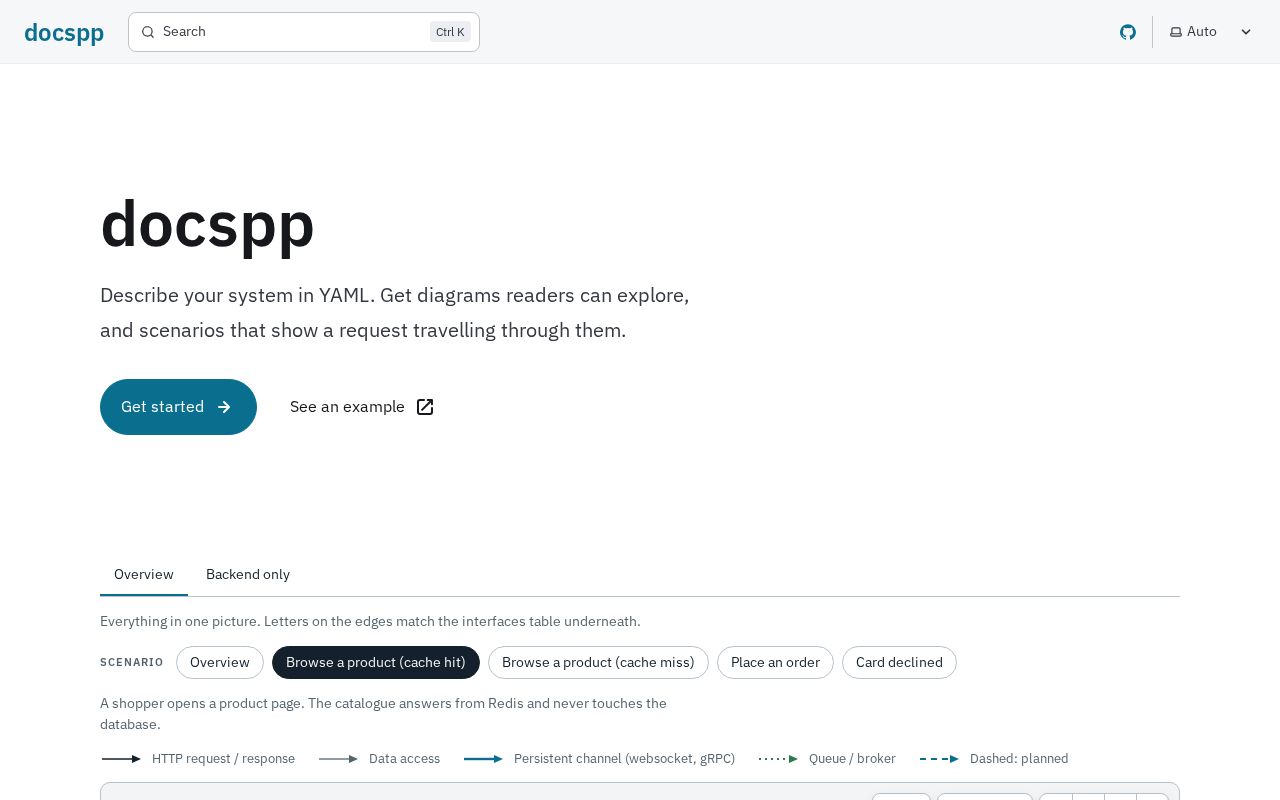This screenshot has width=1280, height=800.
Task: Open the Auto theme dropdown
Action: 1211,32
